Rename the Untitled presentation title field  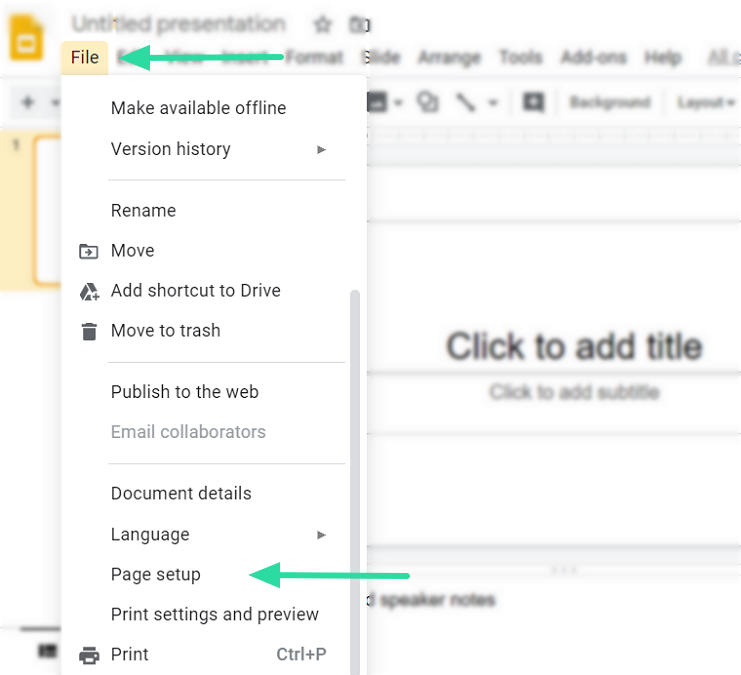tap(179, 24)
